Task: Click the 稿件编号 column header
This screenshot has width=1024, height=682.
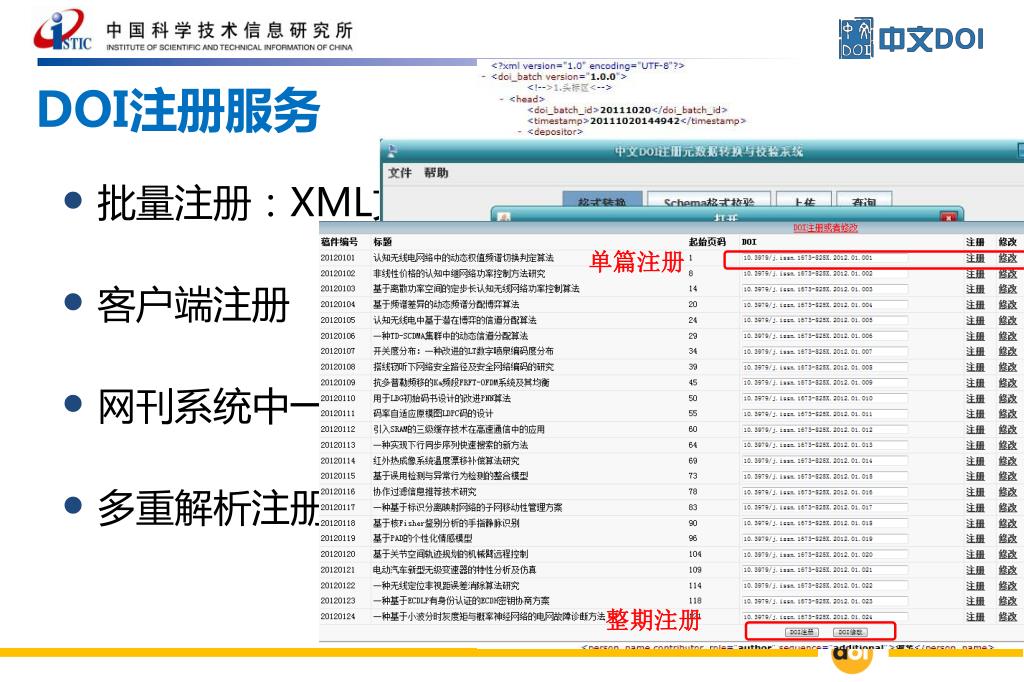Action: click(x=340, y=242)
